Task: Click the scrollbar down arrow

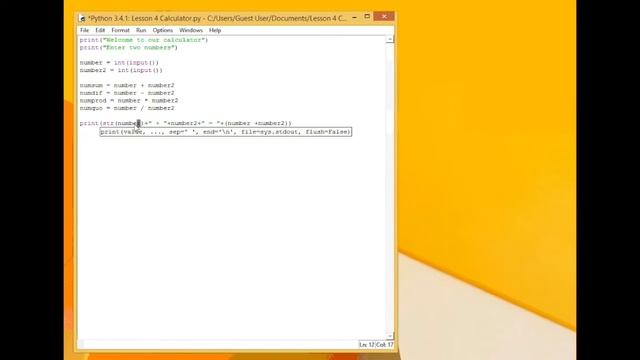Action: point(390,336)
